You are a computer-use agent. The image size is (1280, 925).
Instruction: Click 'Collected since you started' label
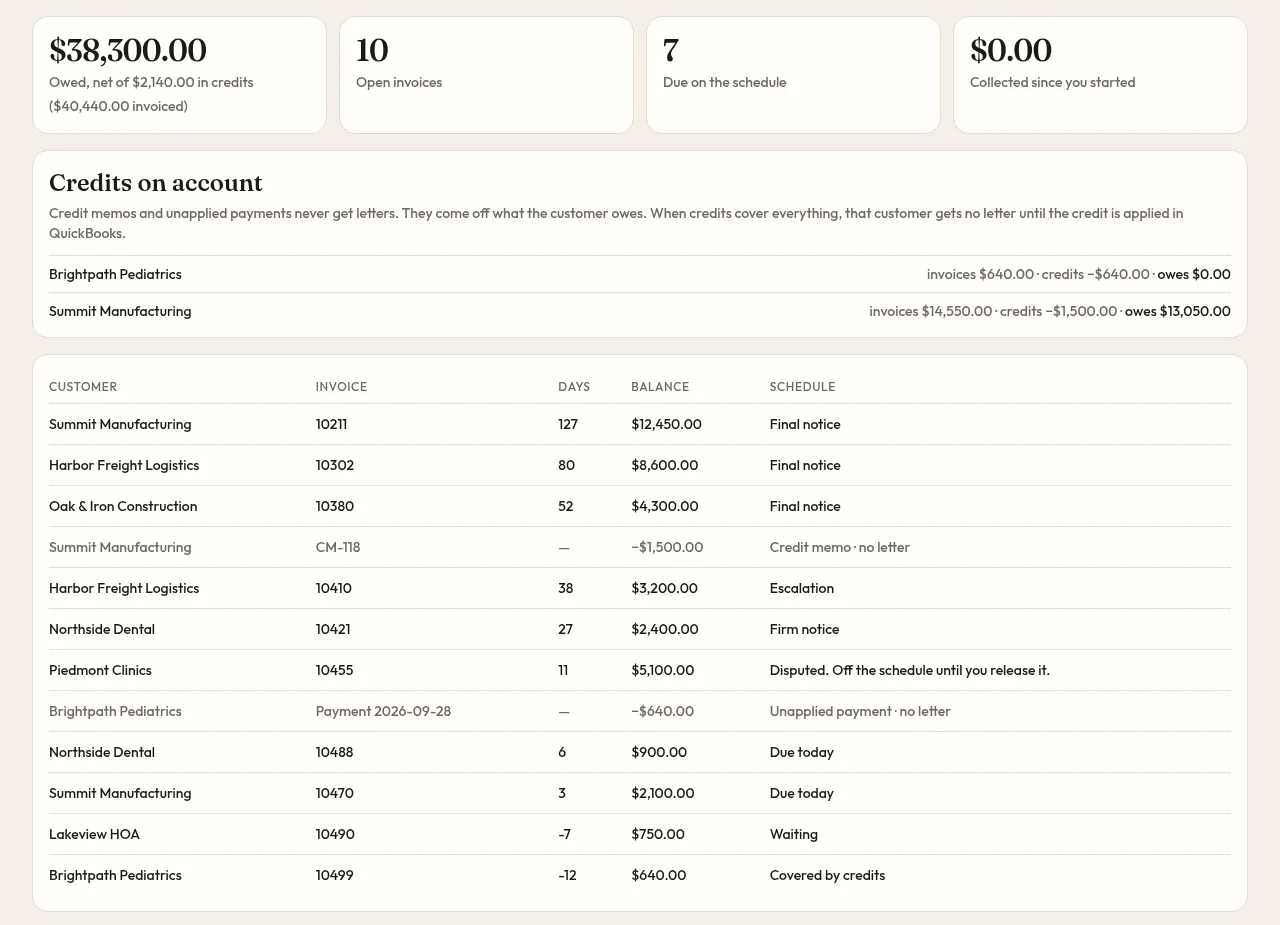(x=1052, y=83)
